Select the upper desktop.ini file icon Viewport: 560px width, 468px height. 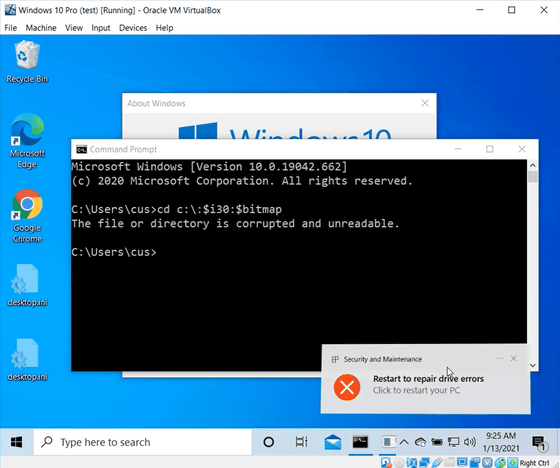click(x=27, y=285)
